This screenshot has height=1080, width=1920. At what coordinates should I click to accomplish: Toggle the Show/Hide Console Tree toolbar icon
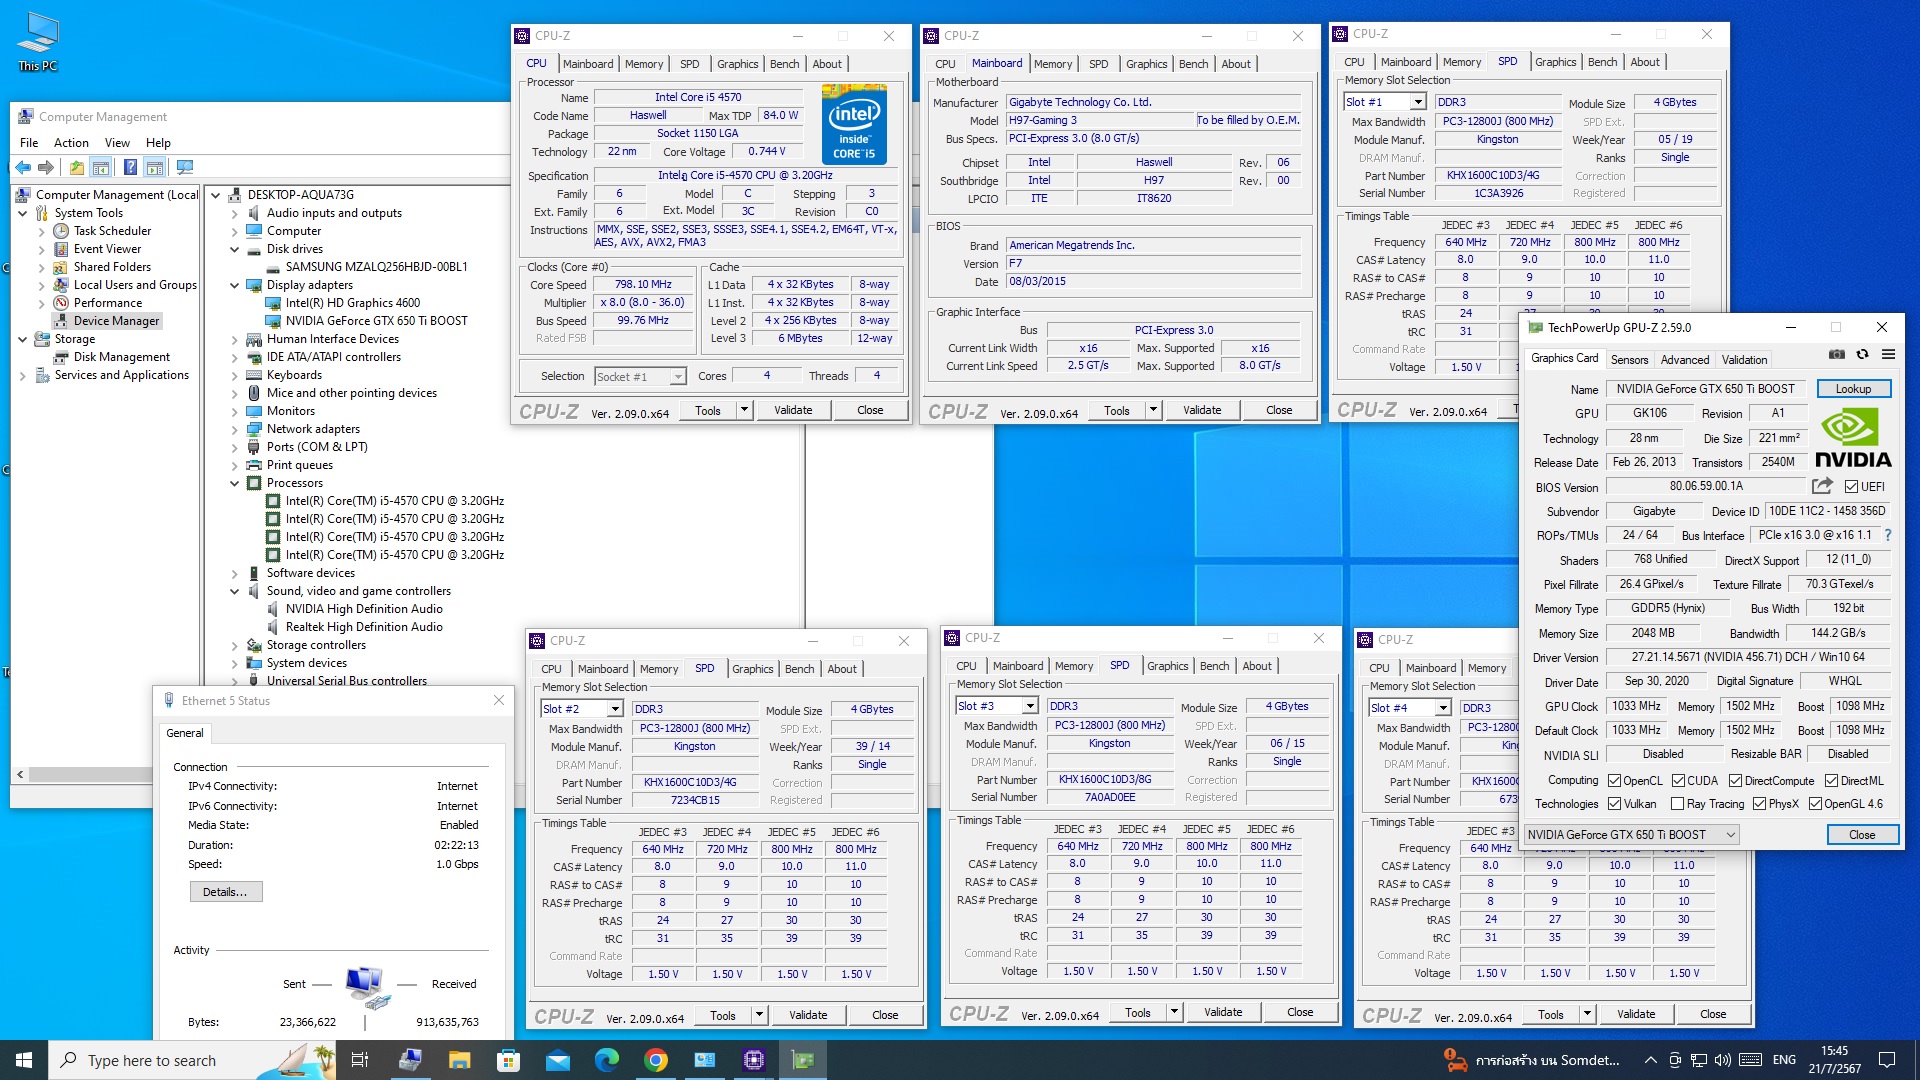click(x=100, y=167)
